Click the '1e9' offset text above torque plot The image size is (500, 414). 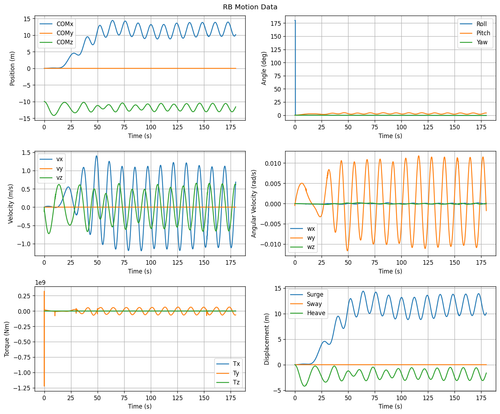coord(41,283)
